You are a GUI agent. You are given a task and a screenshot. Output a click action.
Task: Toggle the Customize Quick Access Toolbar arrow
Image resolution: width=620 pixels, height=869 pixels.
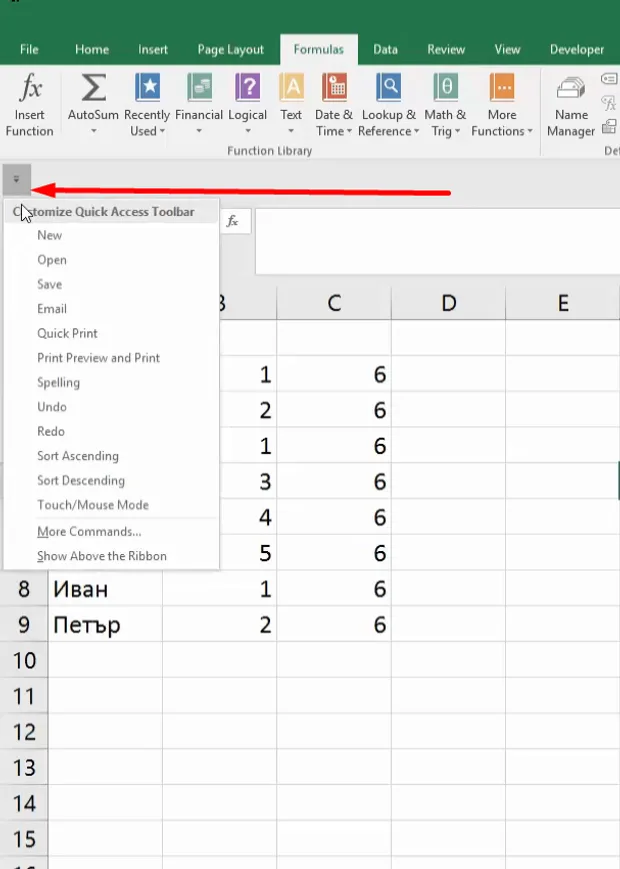coord(17,180)
